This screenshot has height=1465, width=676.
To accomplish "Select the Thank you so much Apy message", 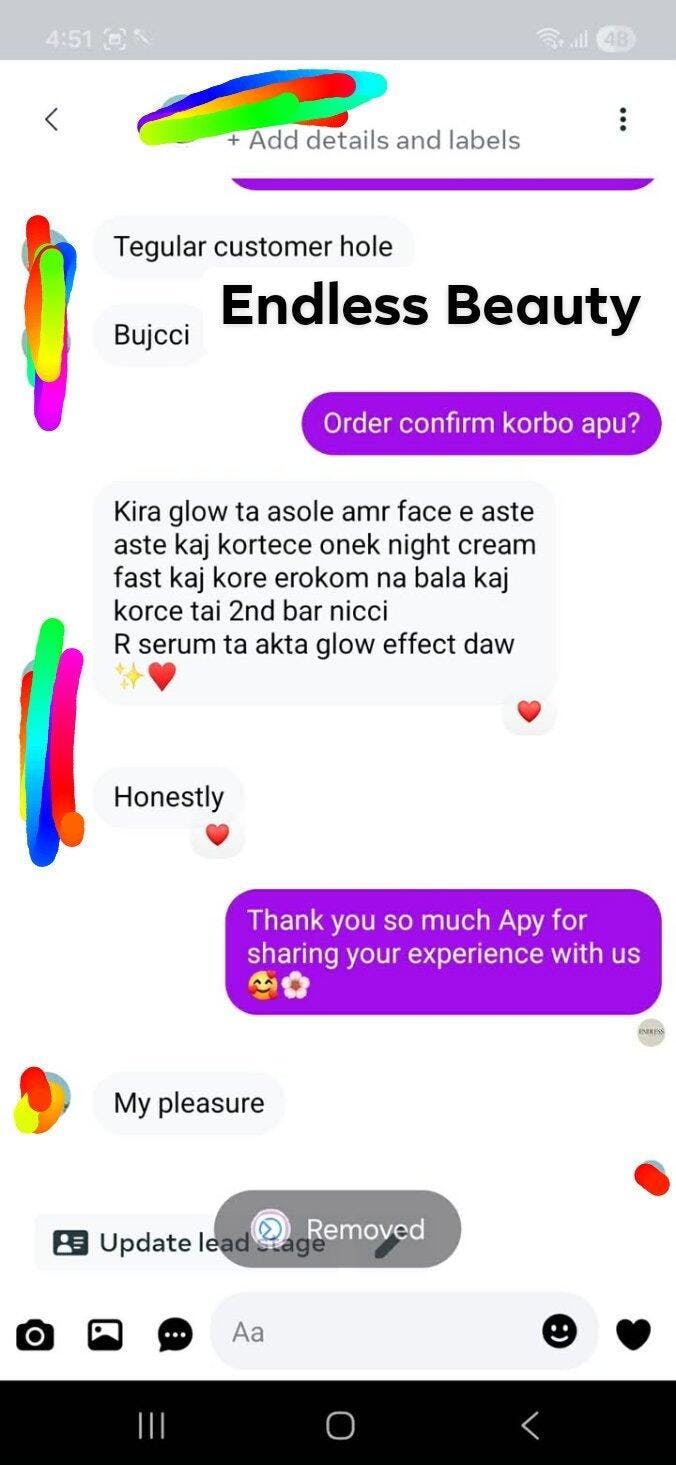I will tap(444, 952).
